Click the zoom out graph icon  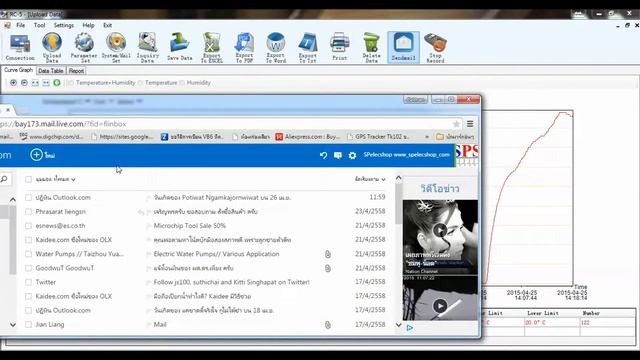(24, 83)
